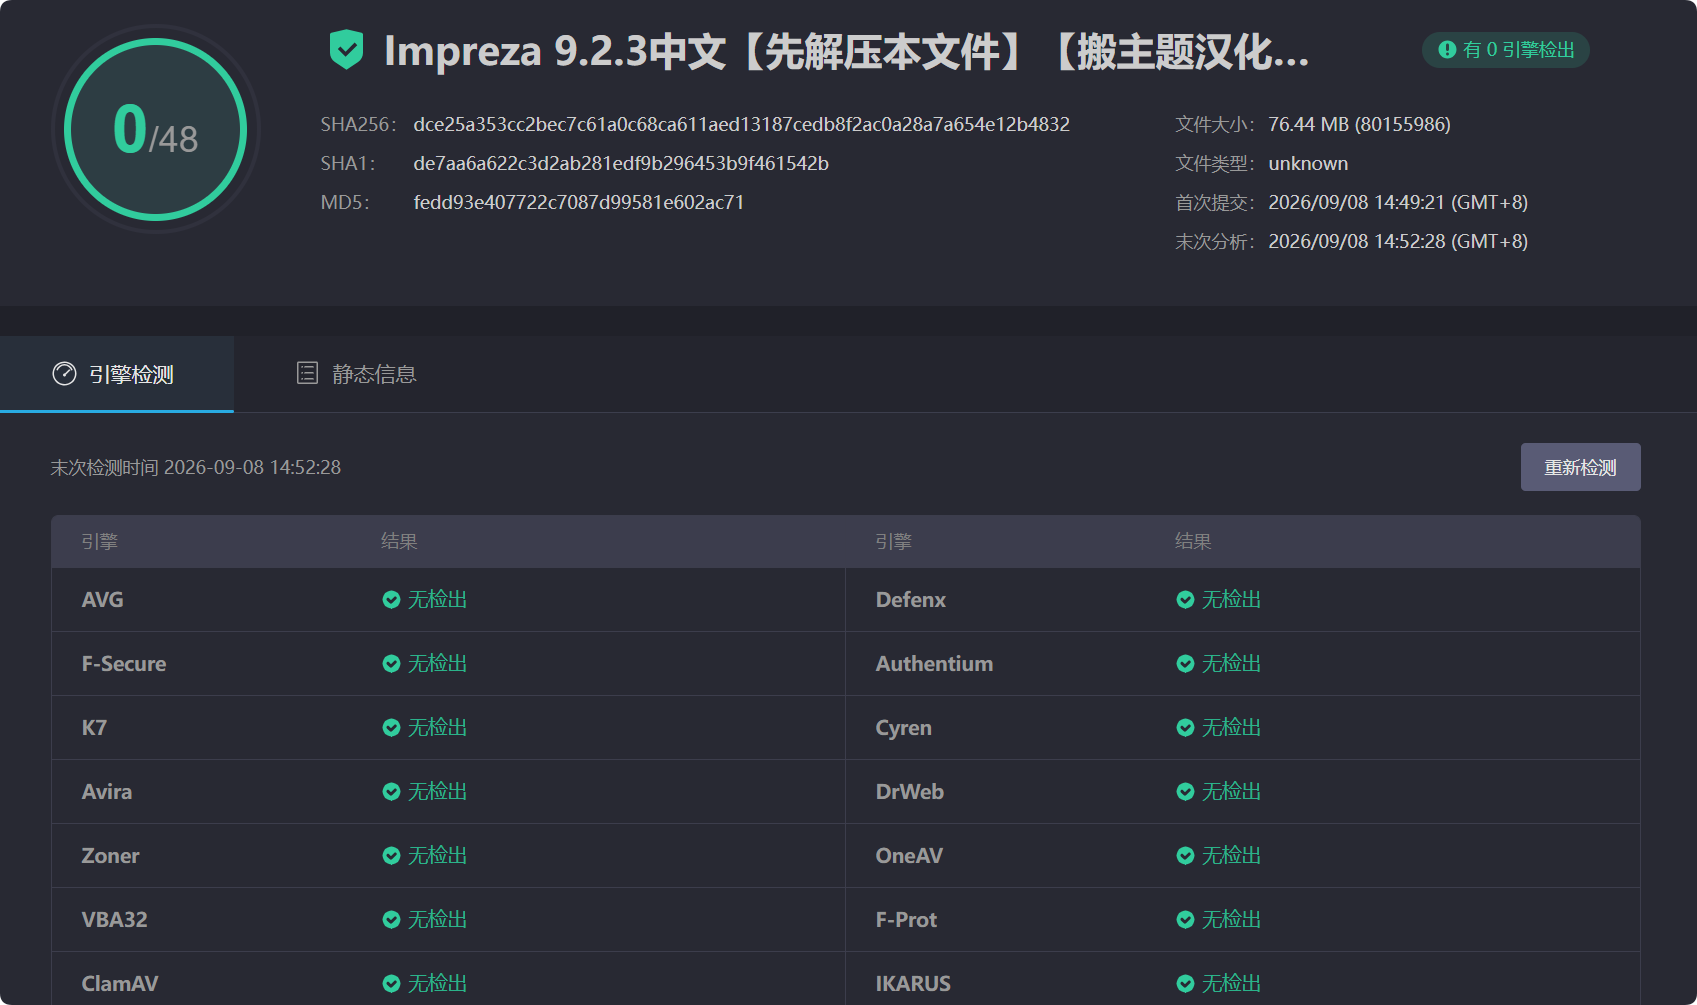Screen dimensions: 1697x1005
Task: Click the DrWeb engine name
Action: coord(909,792)
